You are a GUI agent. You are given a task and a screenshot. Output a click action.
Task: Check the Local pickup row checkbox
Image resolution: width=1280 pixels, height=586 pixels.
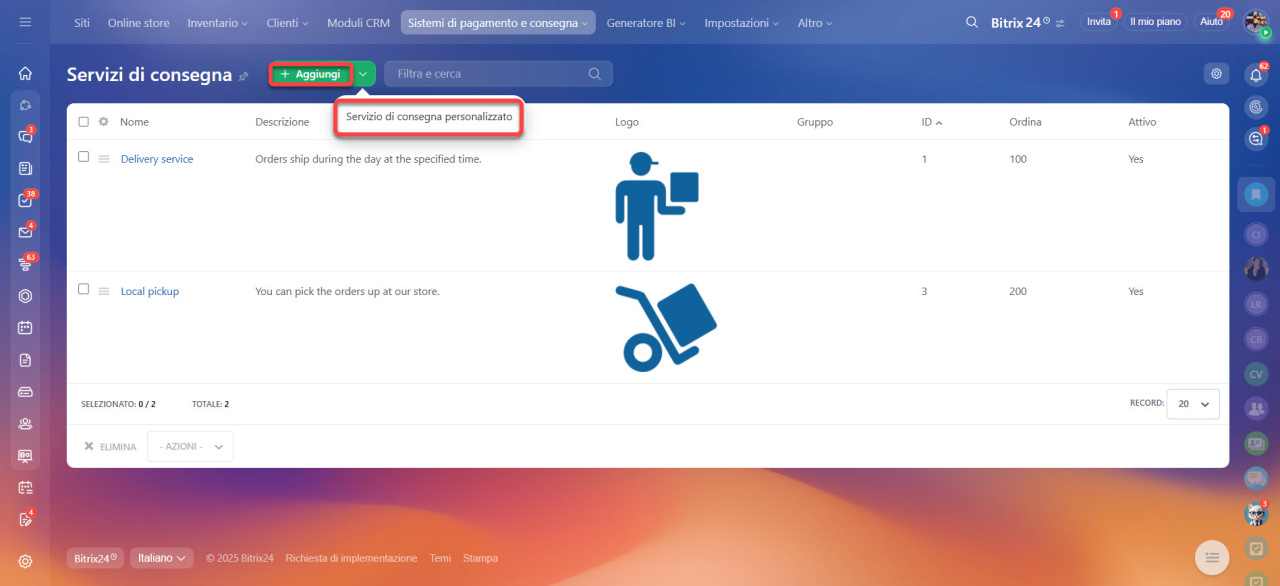[x=84, y=289]
